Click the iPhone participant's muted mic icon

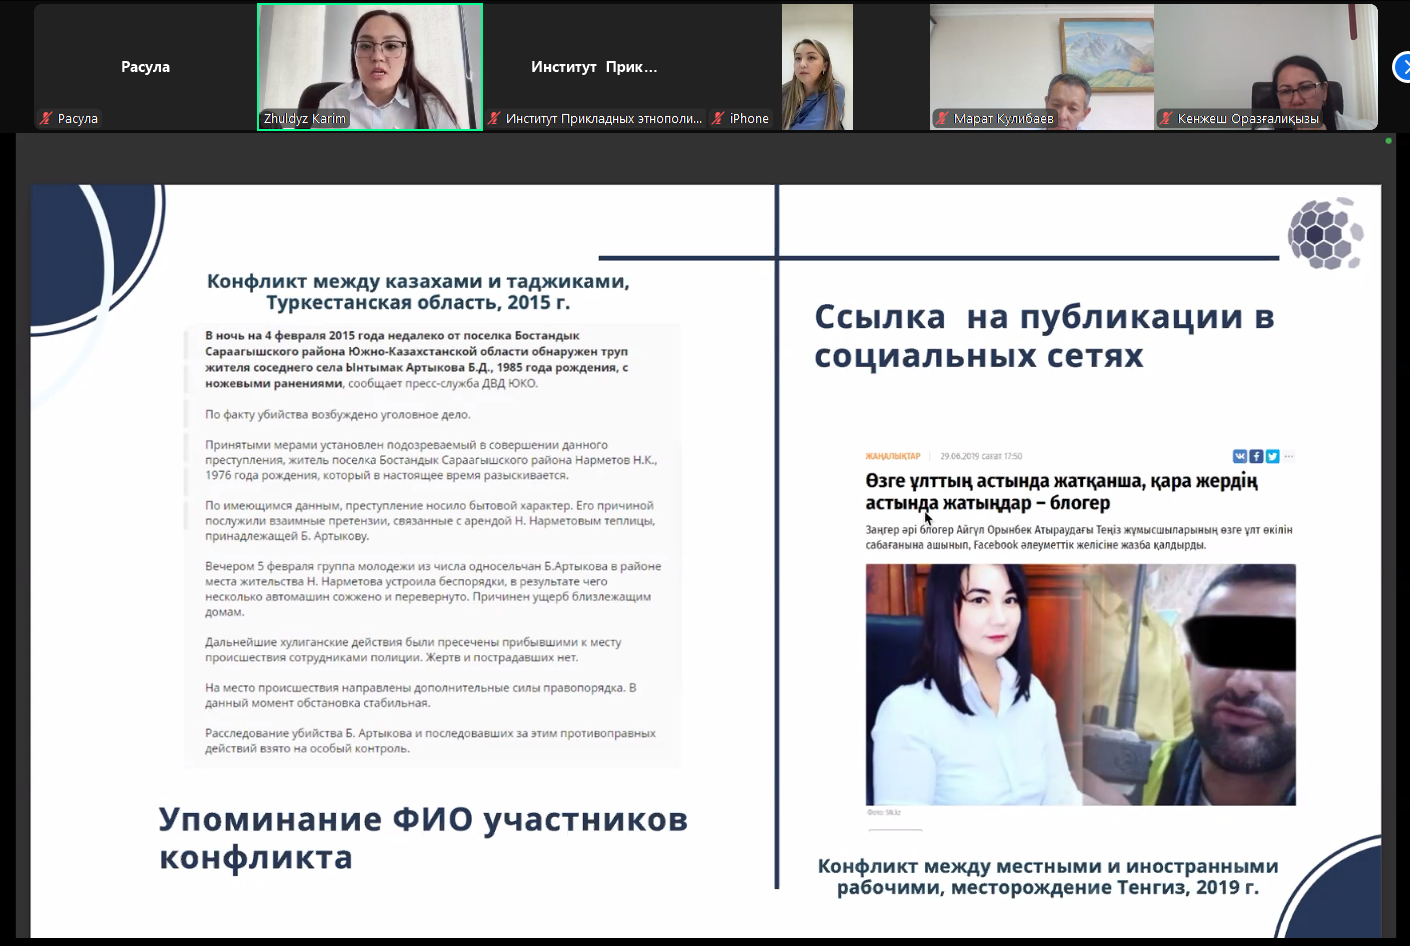(718, 118)
